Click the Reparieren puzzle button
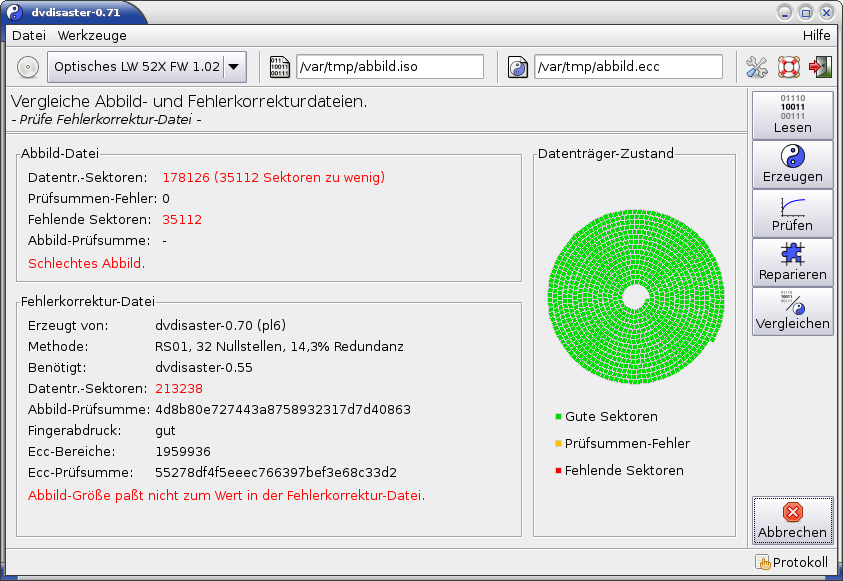Image resolution: width=843 pixels, height=581 pixels. point(792,262)
